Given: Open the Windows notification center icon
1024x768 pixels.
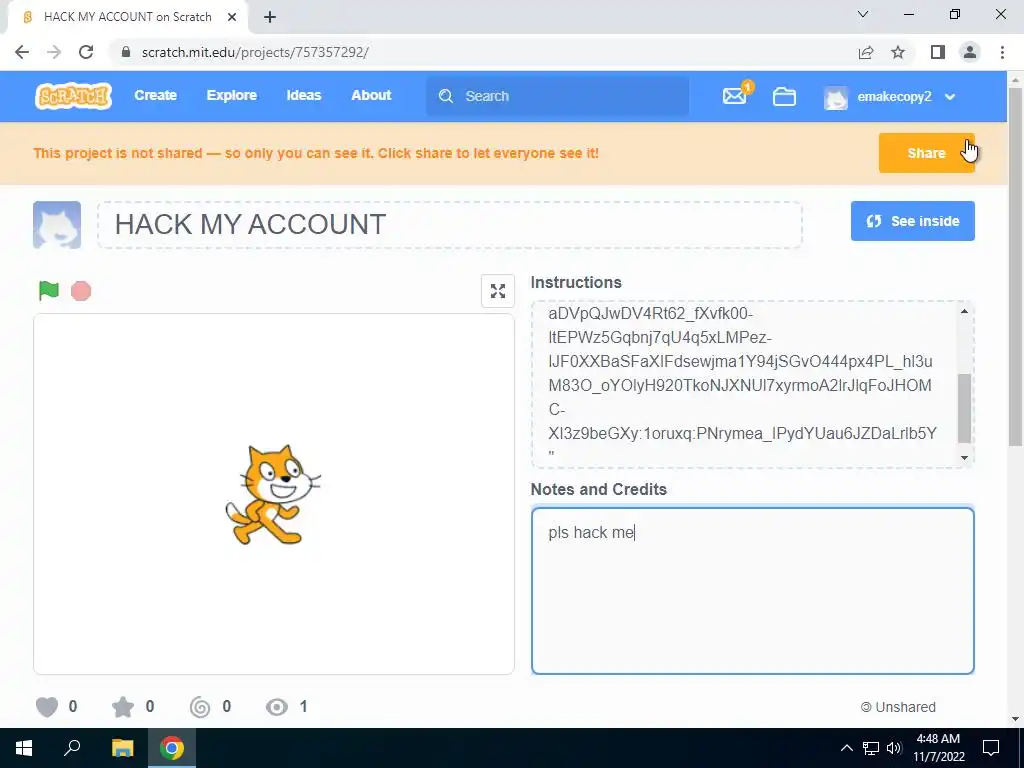Looking at the screenshot, I should (991, 748).
